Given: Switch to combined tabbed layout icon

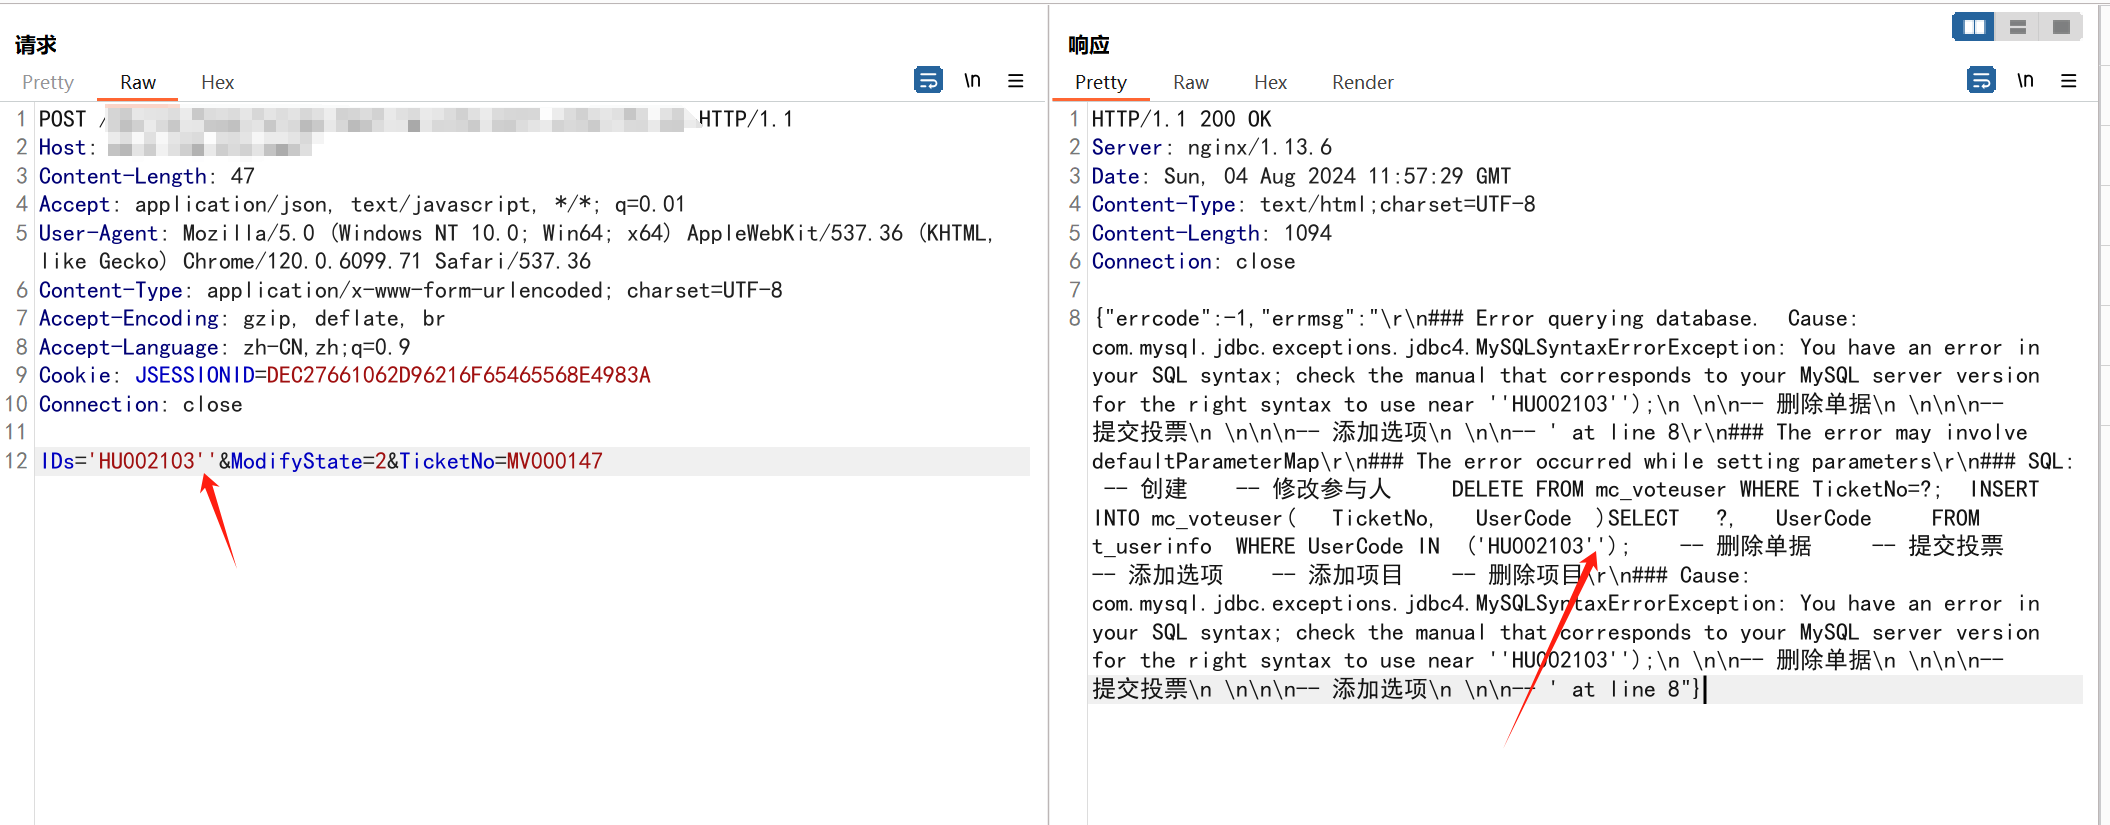Looking at the screenshot, I should click(x=2061, y=27).
